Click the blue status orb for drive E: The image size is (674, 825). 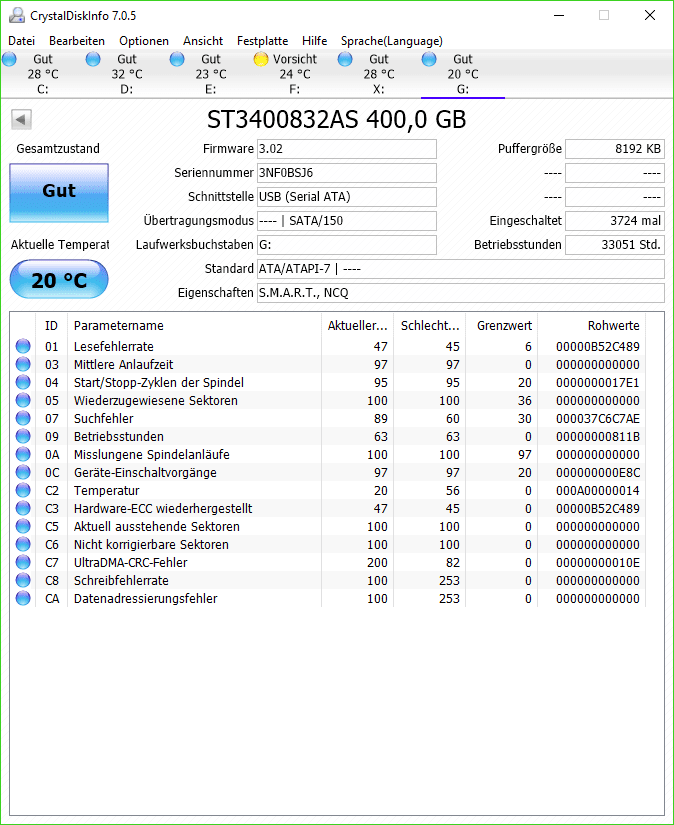tap(177, 59)
